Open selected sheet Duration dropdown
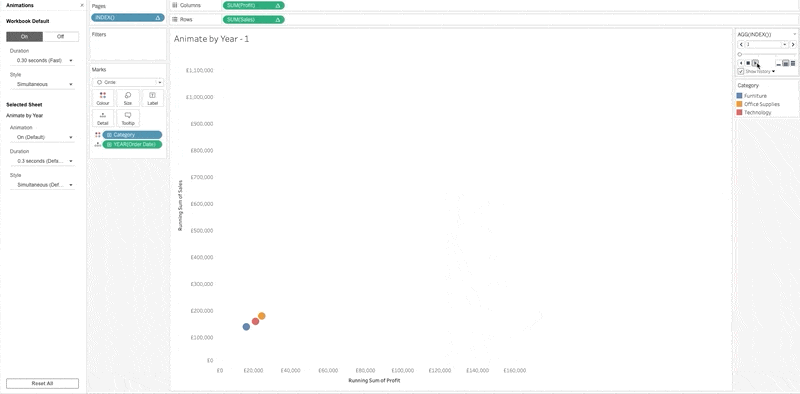800x394 pixels. pos(42,161)
